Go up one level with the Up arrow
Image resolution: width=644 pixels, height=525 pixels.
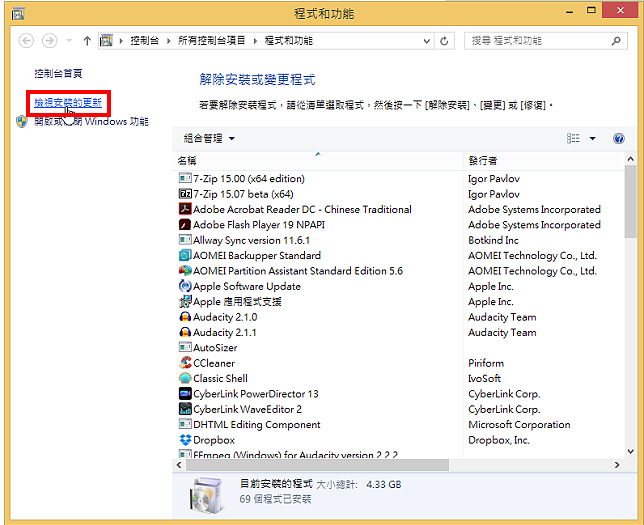pos(87,41)
